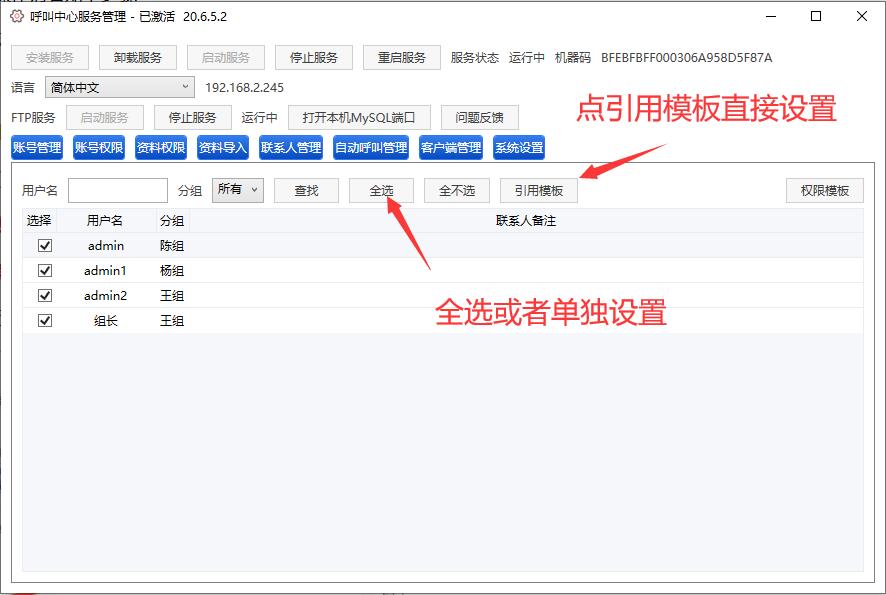This screenshot has width=886, height=595.
Task: Uncheck the checkbox for user 组长
Action: pyautogui.click(x=45, y=320)
